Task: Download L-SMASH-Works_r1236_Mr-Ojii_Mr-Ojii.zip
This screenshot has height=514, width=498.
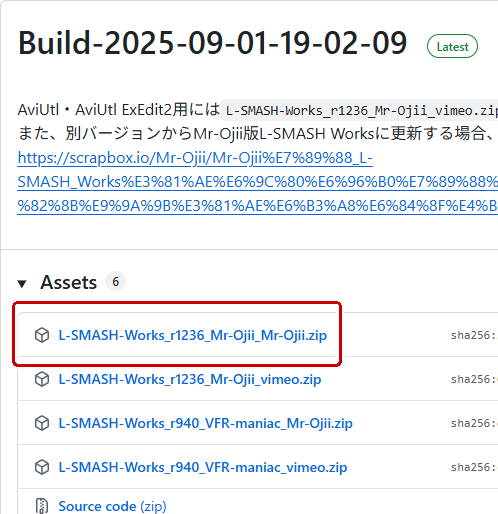Action: pyautogui.click(x=193, y=335)
